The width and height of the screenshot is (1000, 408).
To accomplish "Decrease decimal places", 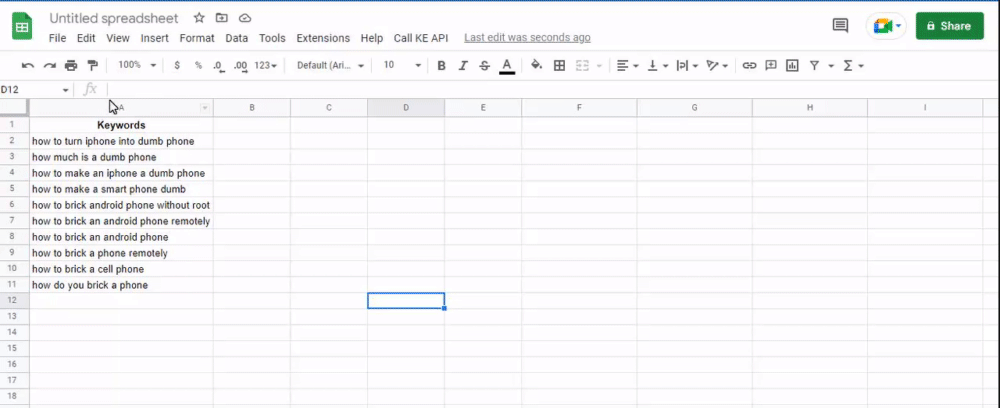I will 219,66.
